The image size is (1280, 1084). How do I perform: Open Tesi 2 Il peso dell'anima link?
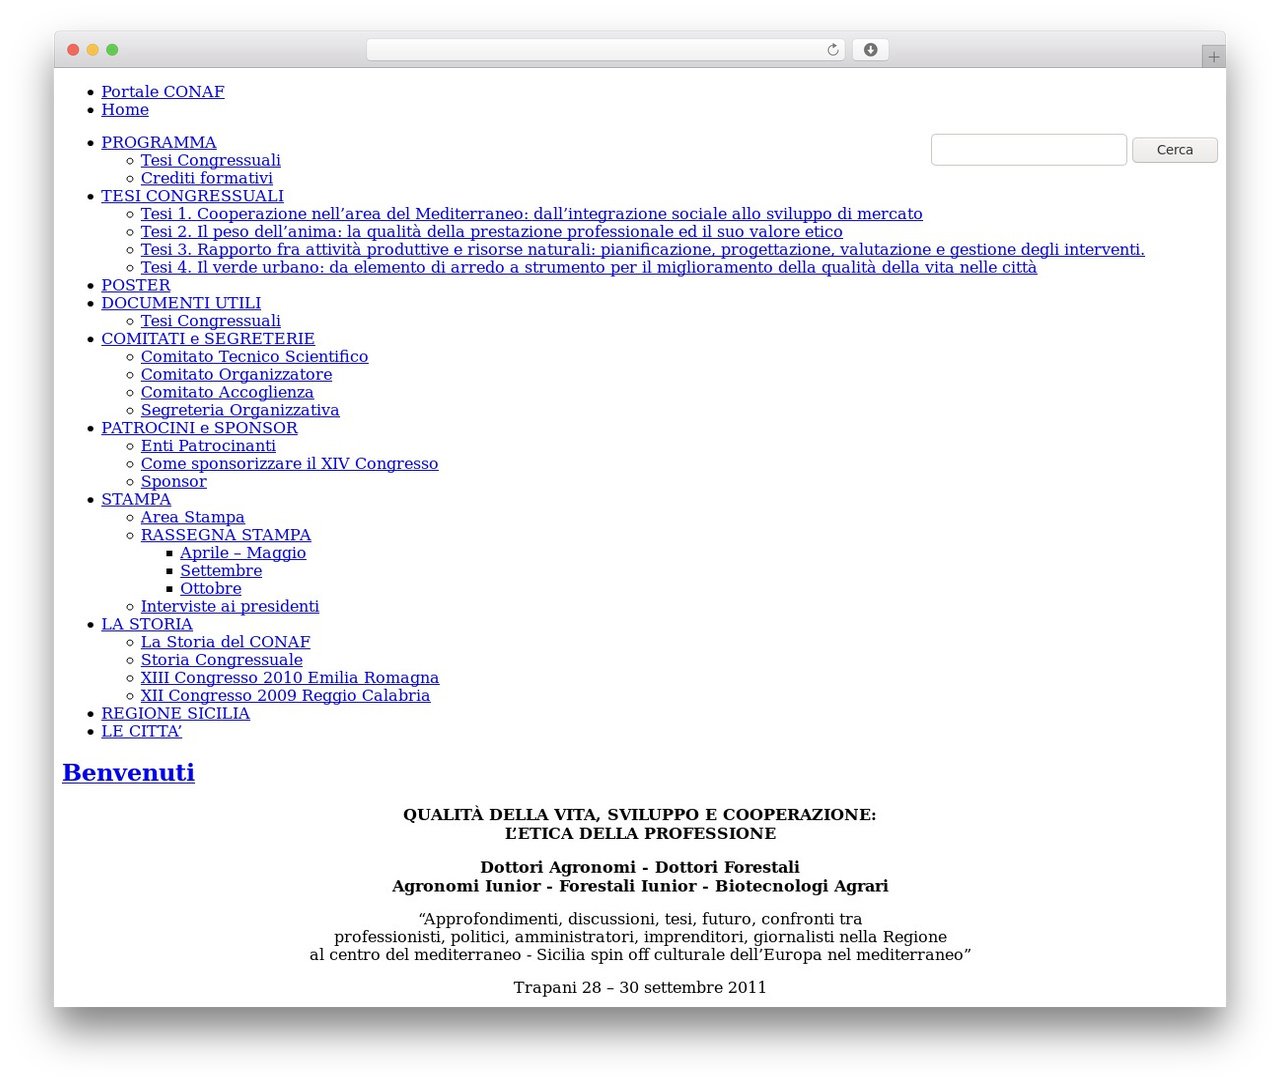click(492, 232)
